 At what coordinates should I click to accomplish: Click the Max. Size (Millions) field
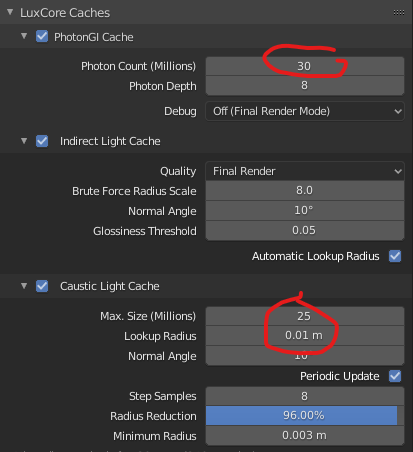point(305,316)
